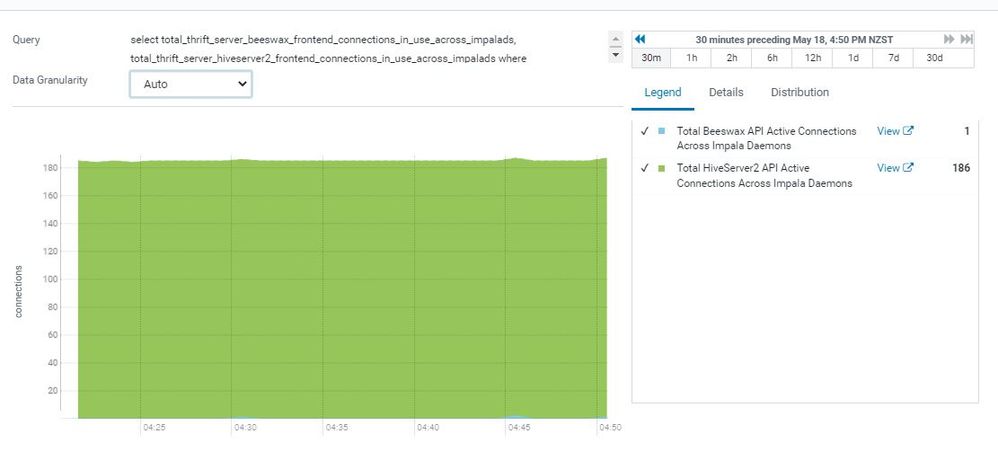
Task: Set time range to 1h
Action: click(691, 58)
